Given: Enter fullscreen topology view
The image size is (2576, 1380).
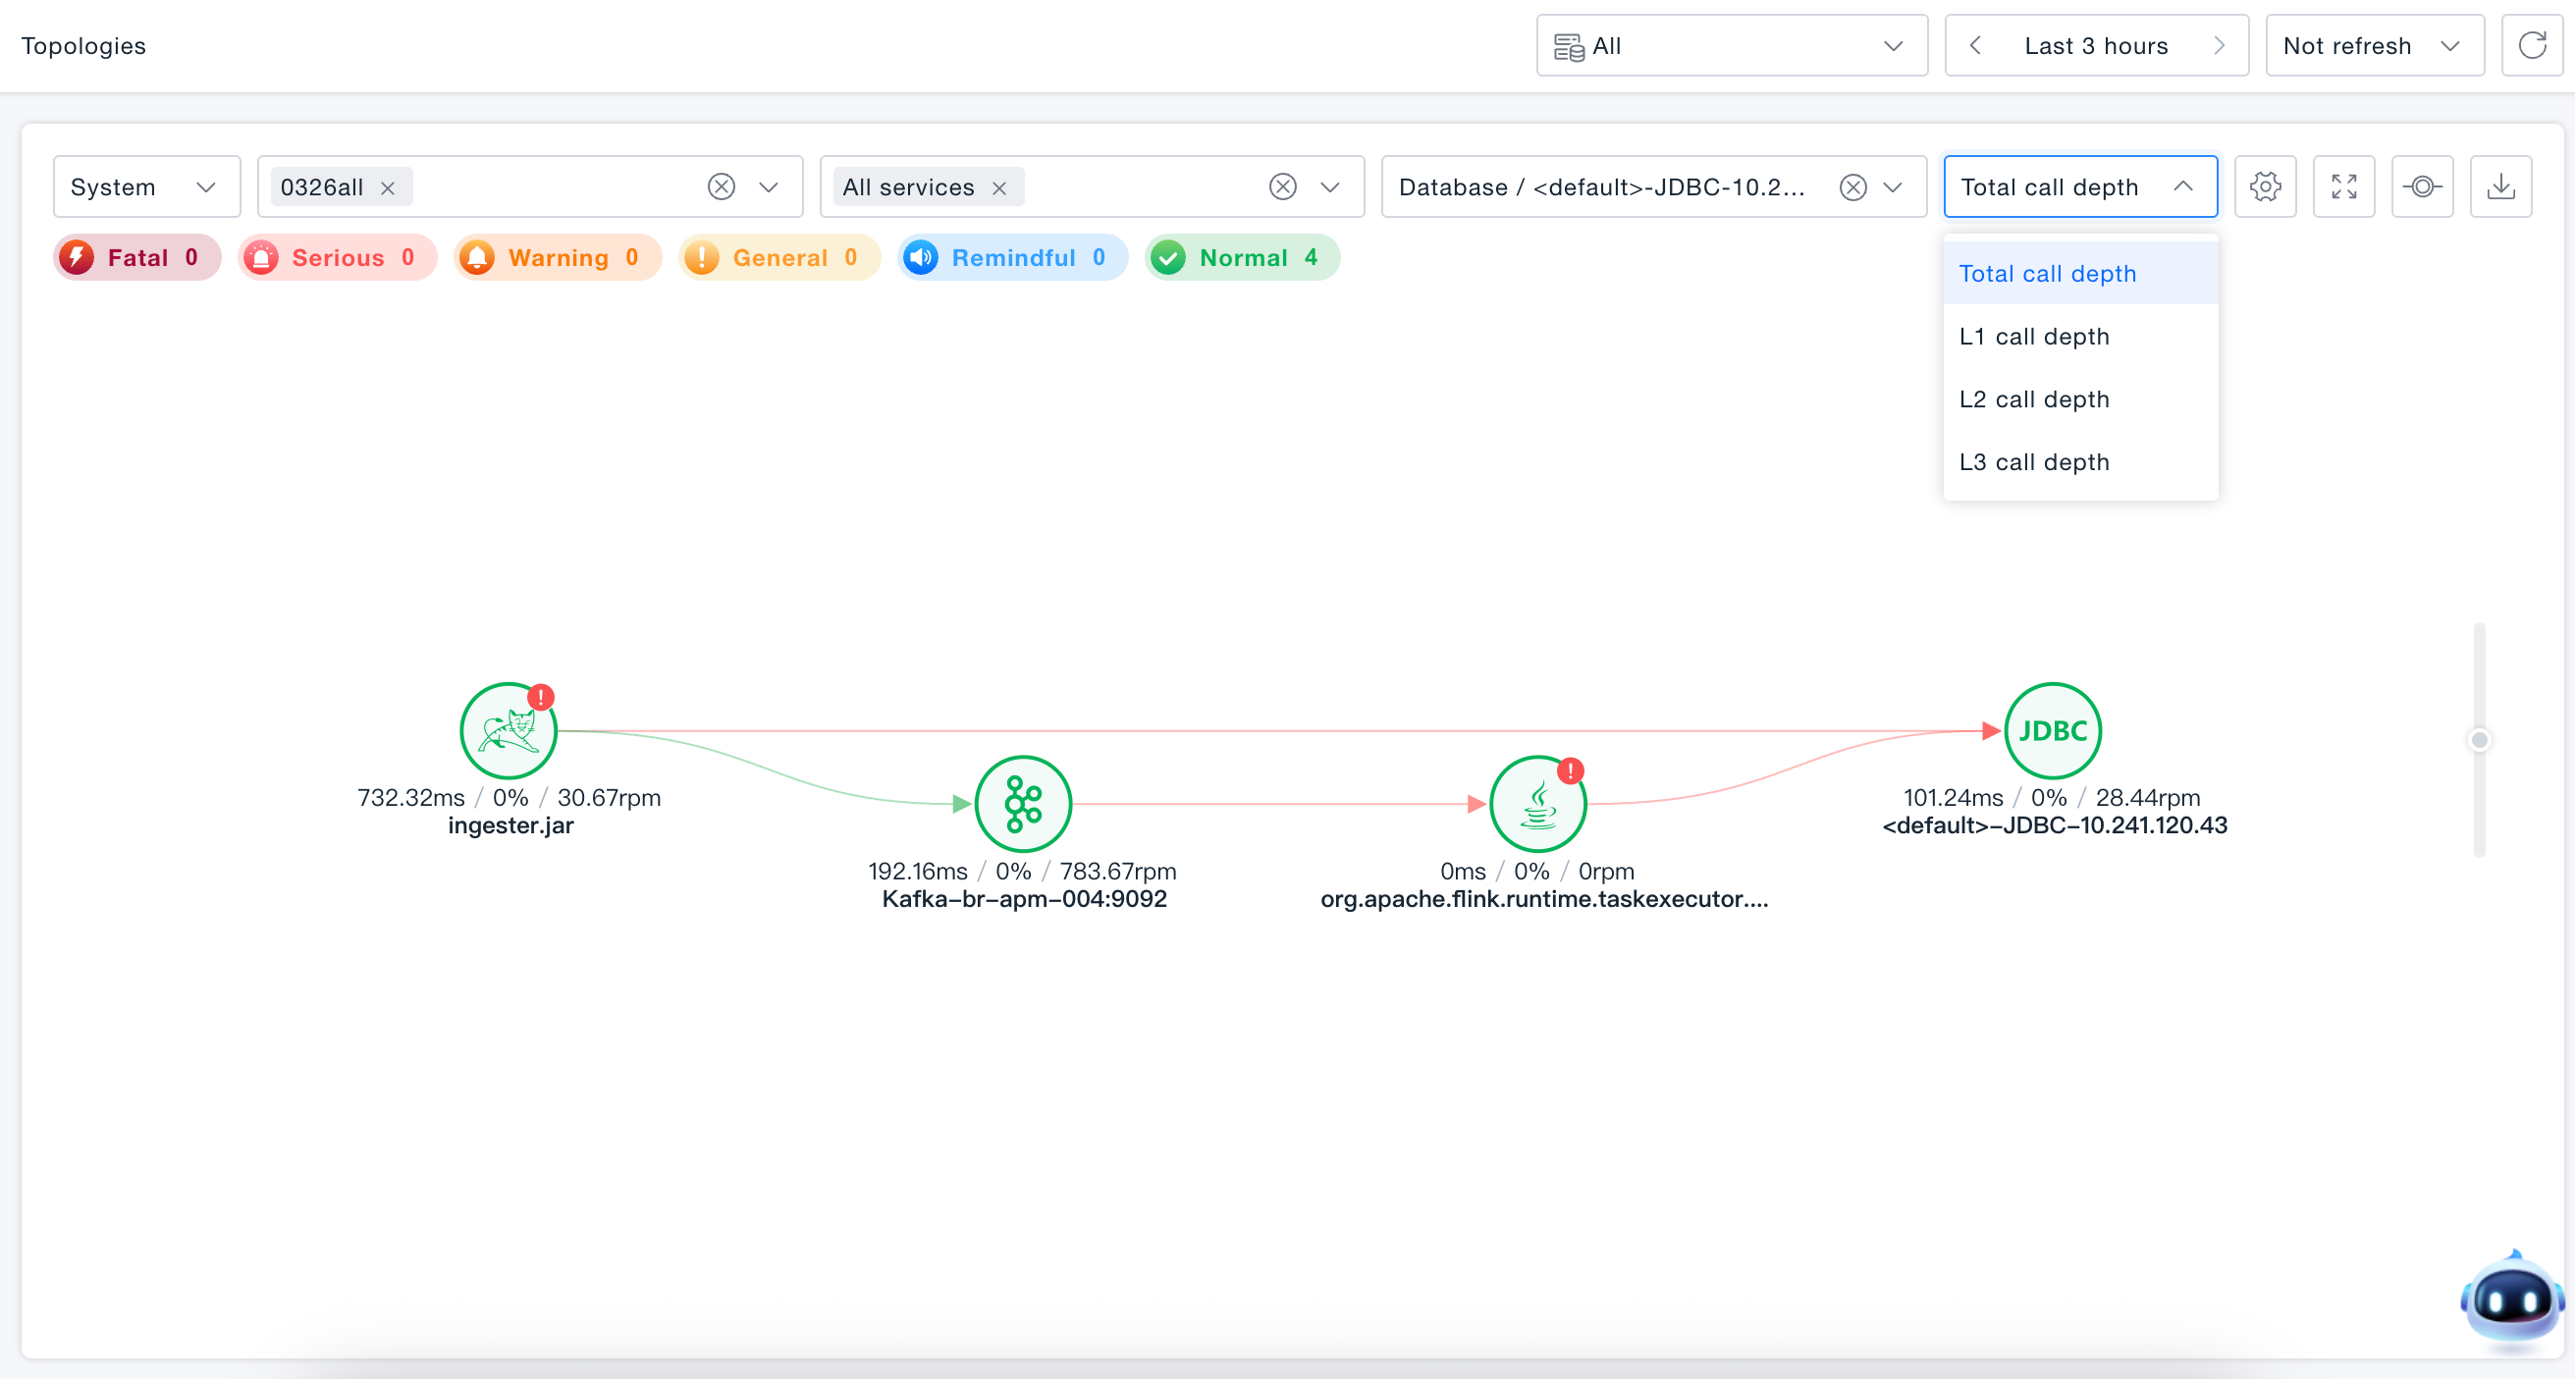Looking at the screenshot, I should 2344,187.
